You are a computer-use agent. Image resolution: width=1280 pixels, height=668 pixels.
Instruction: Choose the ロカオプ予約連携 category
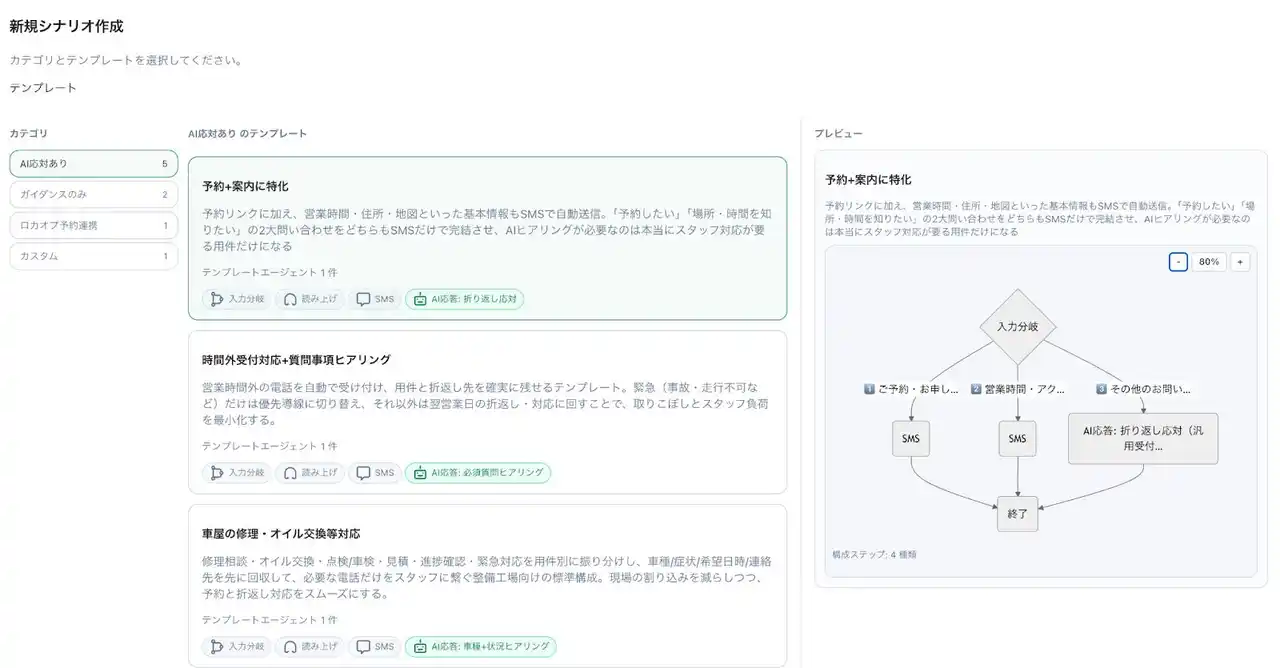pyautogui.click(x=93, y=226)
